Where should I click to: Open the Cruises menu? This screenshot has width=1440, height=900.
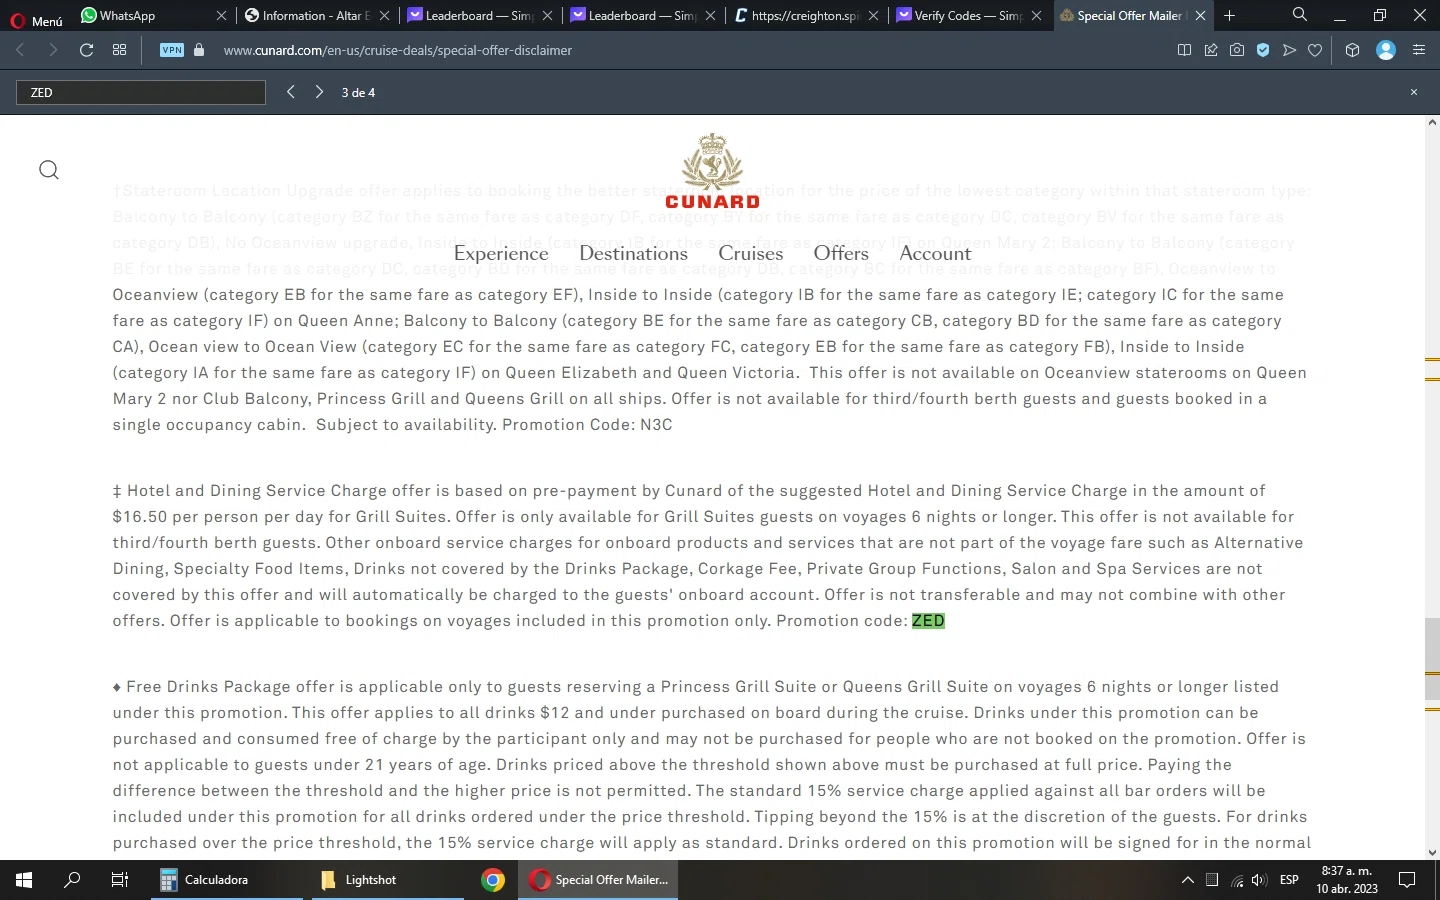point(750,253)
